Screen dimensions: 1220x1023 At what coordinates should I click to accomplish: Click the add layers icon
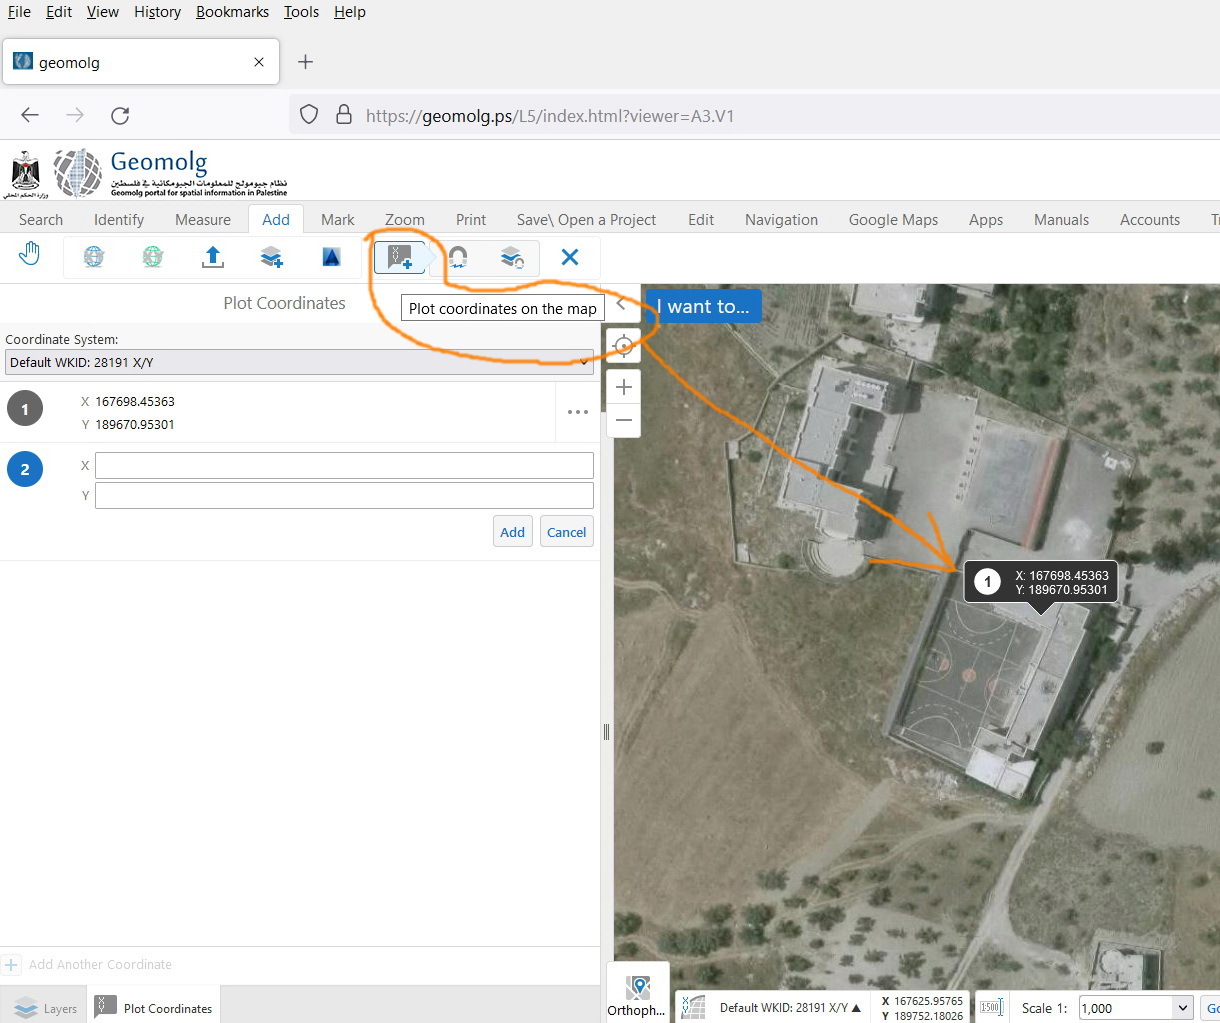[x=271, y=257]
